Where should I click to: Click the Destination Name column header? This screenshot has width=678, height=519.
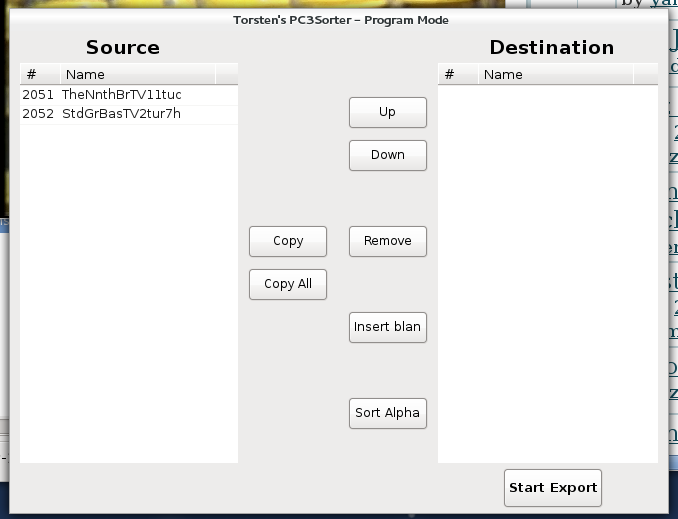555,74
